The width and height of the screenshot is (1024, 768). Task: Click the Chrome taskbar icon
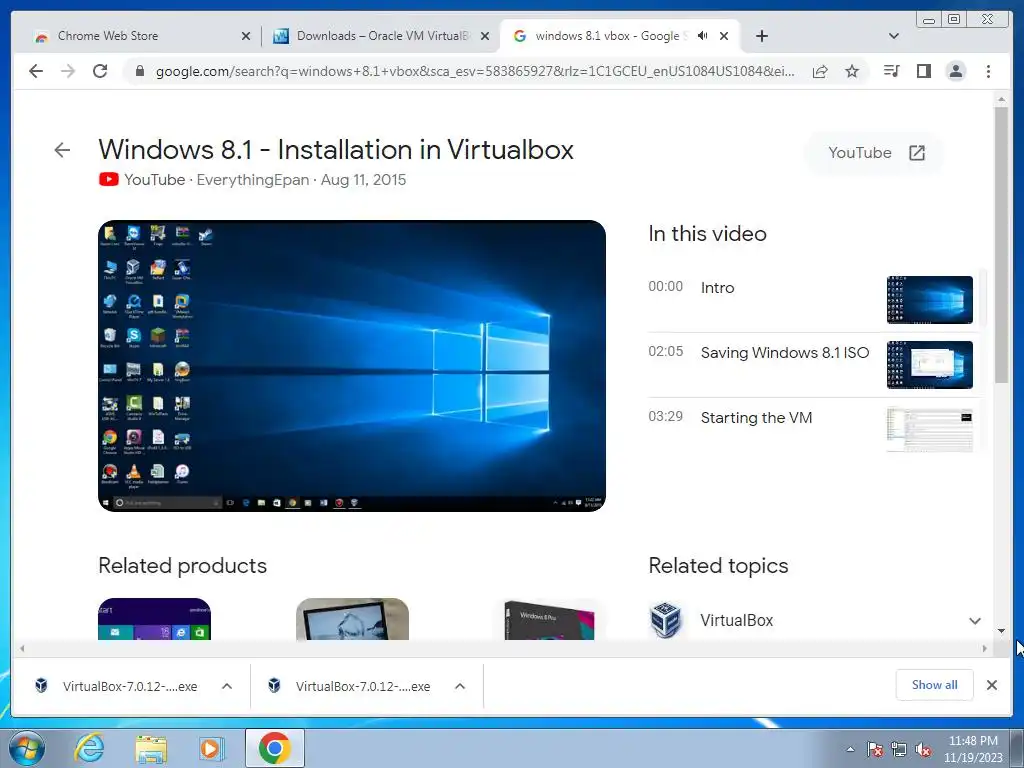pos(275,748)
